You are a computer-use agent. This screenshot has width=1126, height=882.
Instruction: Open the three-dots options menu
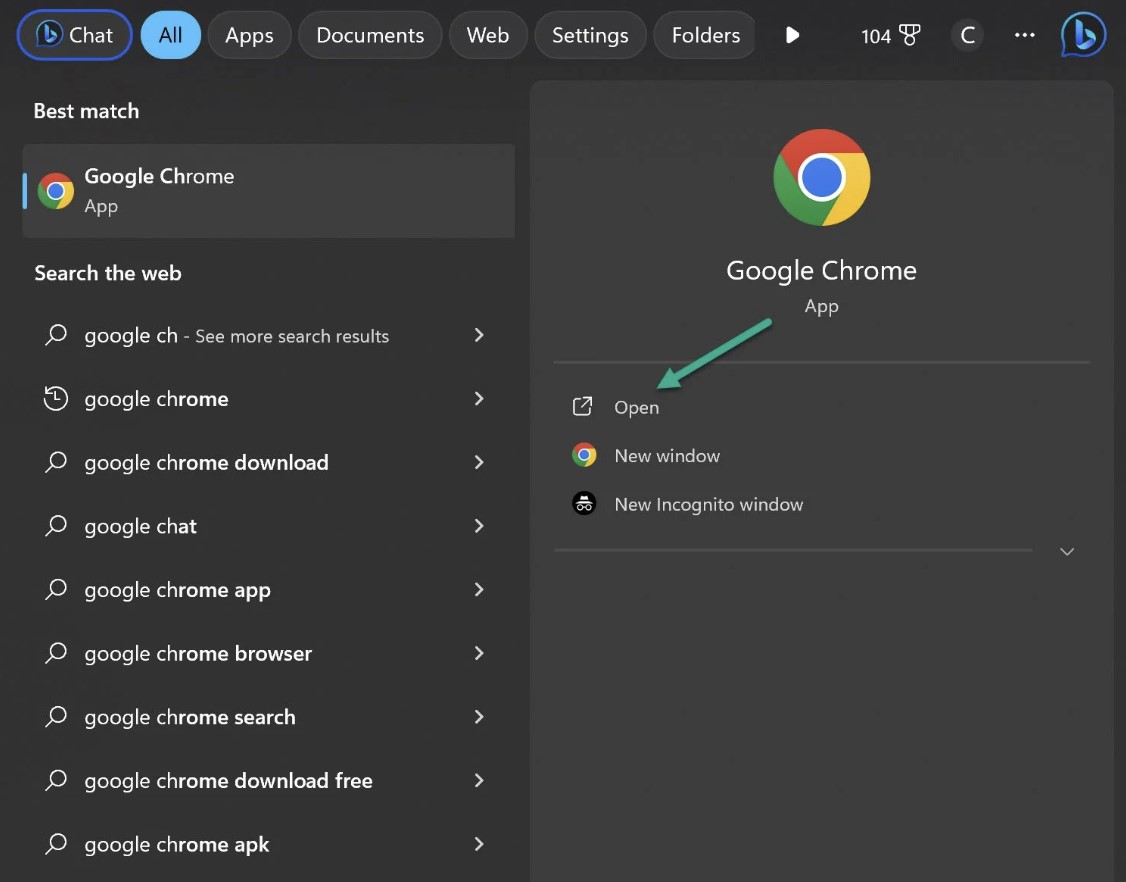coord(1024,34)
